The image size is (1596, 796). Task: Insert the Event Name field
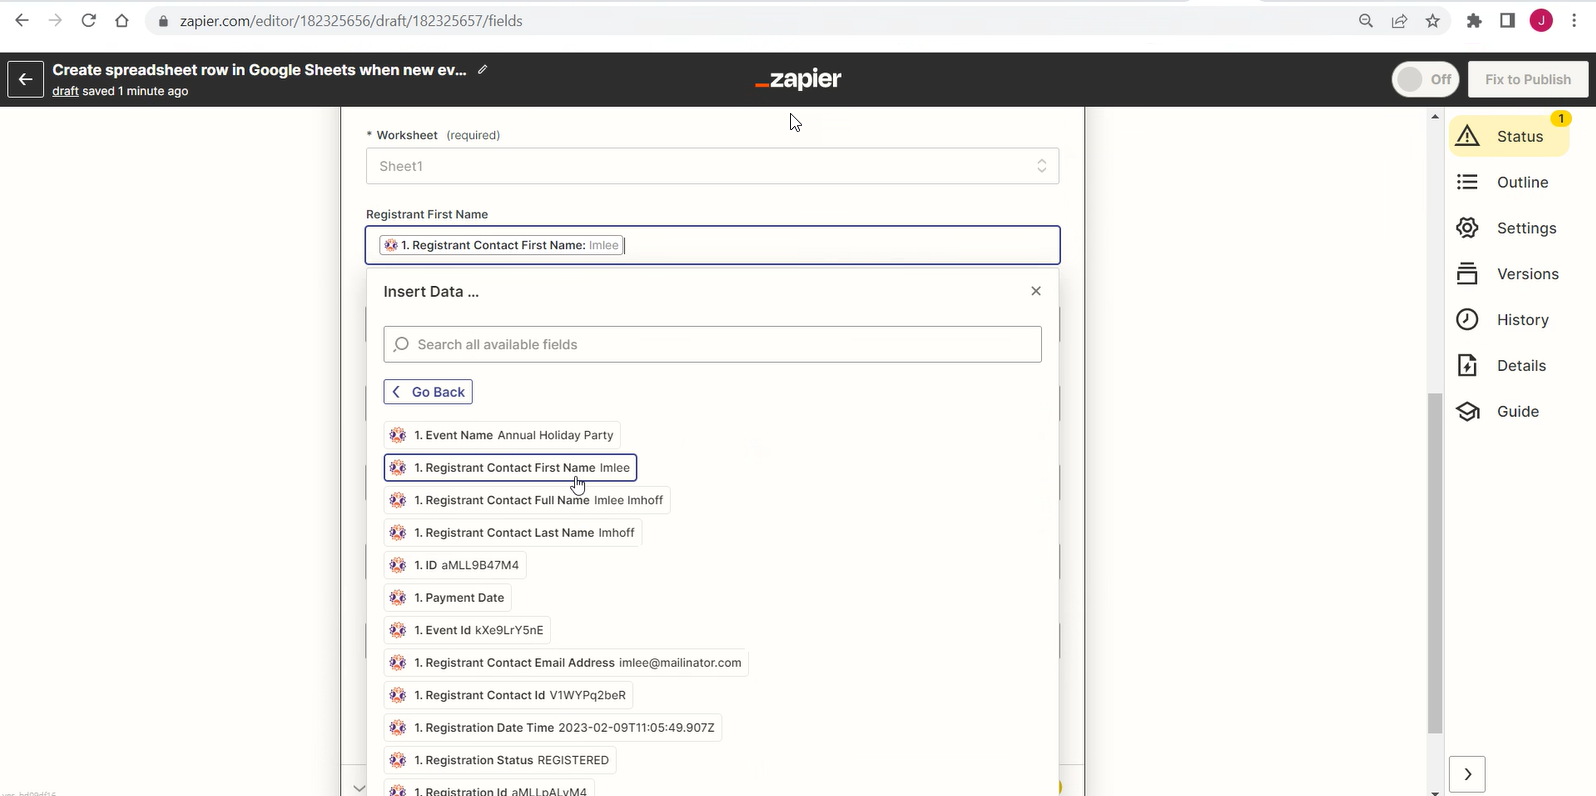click(502, 435)
